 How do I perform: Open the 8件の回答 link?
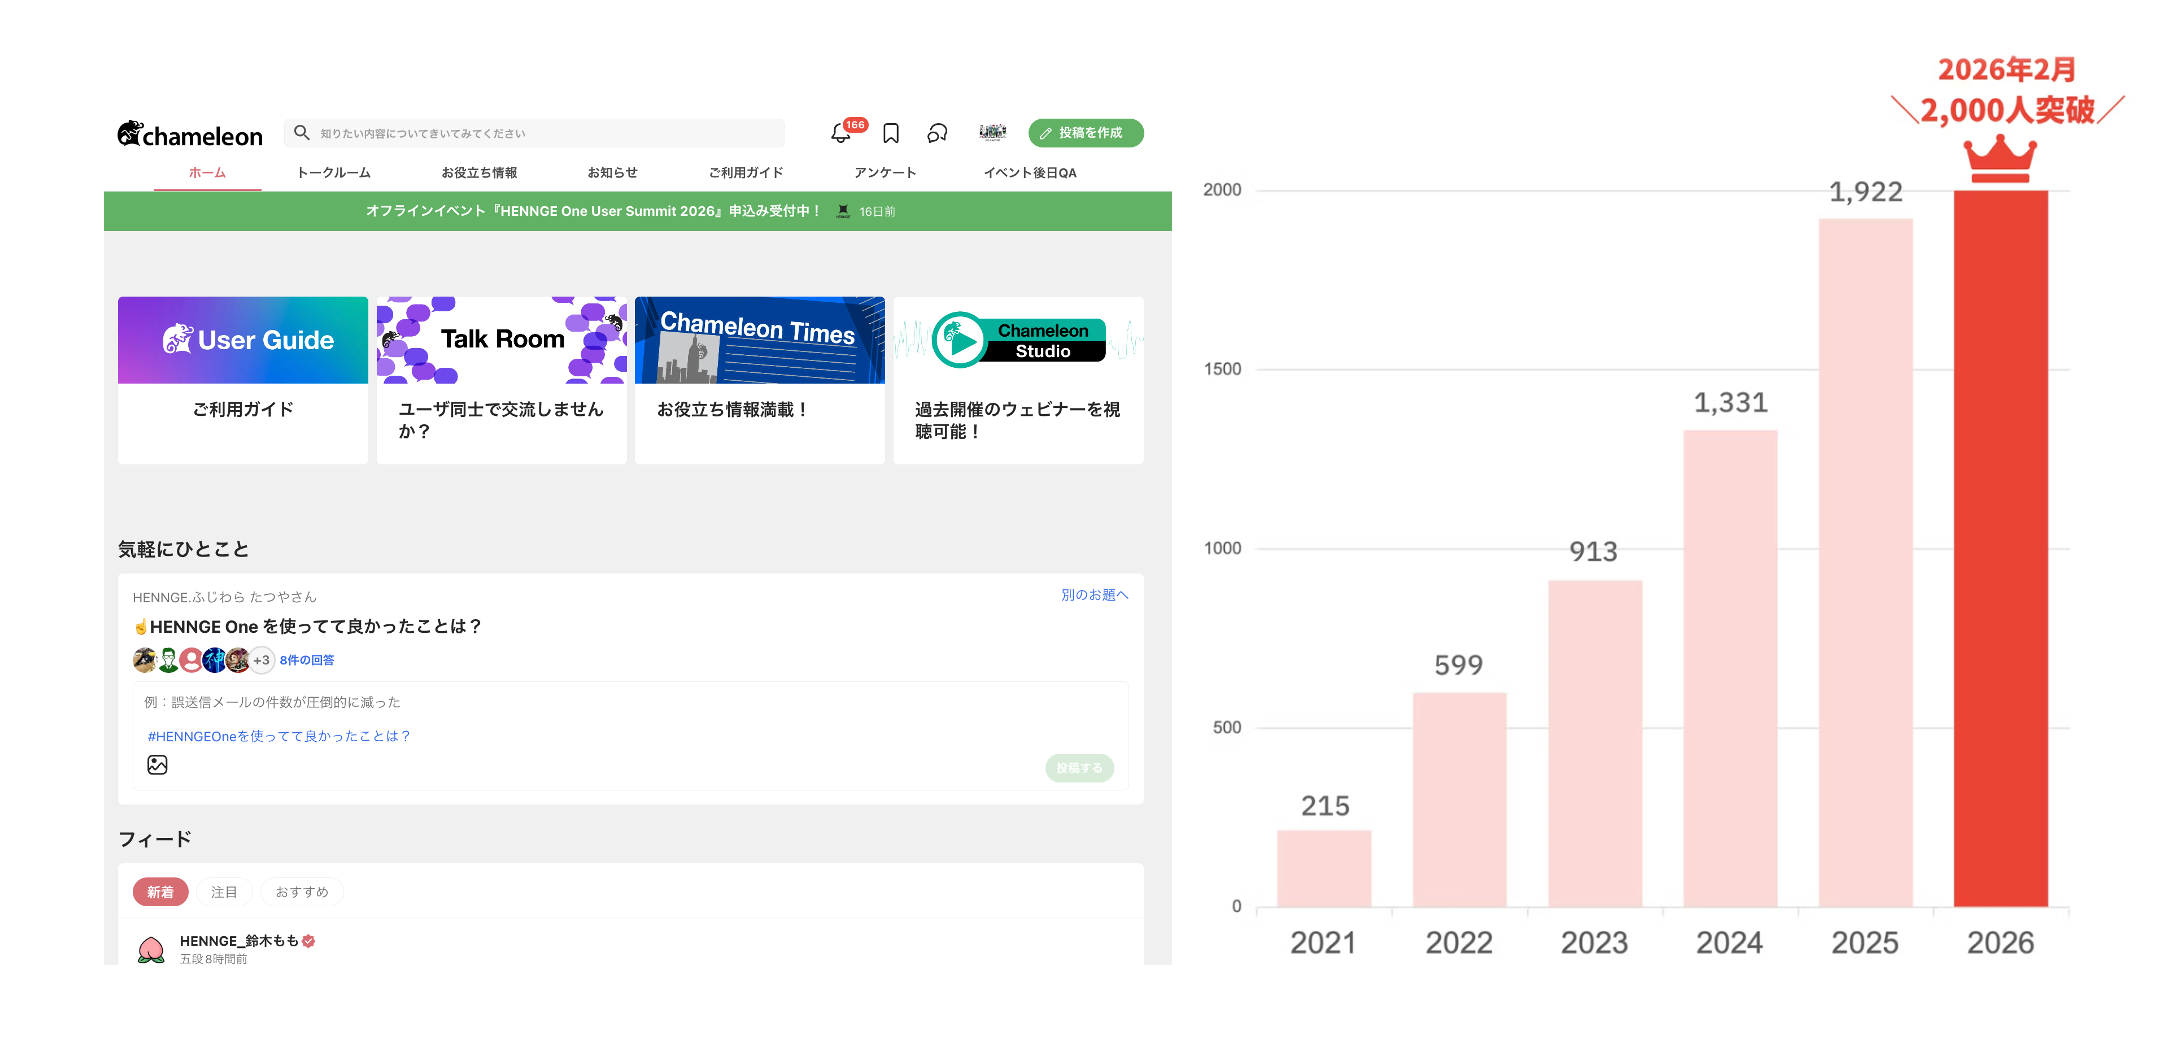307,660
